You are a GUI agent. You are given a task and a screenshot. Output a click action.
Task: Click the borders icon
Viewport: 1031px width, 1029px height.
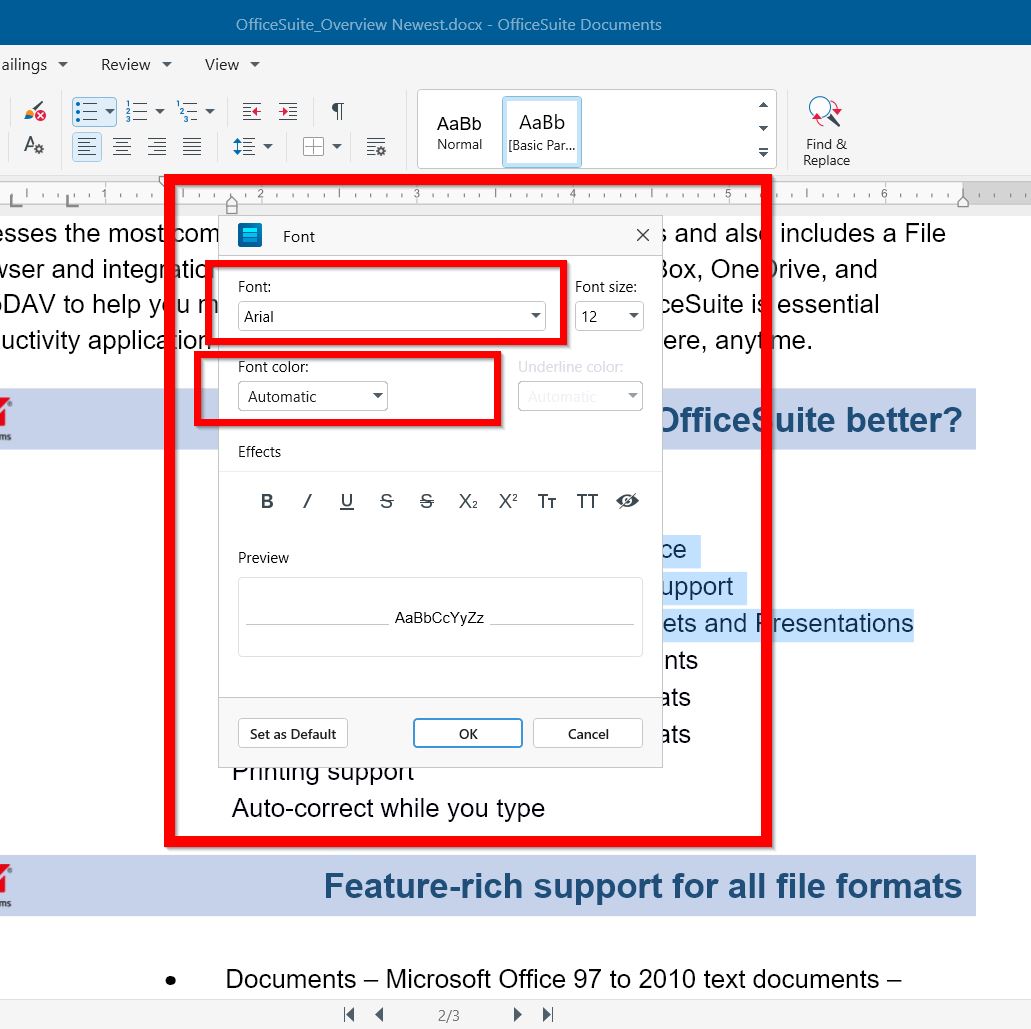(313, 146)
